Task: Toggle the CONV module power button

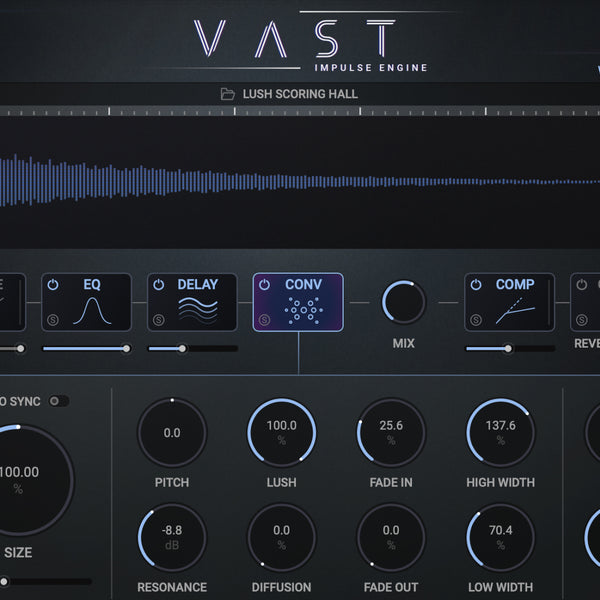Action: pyautogui.click(x=264, y=285)
